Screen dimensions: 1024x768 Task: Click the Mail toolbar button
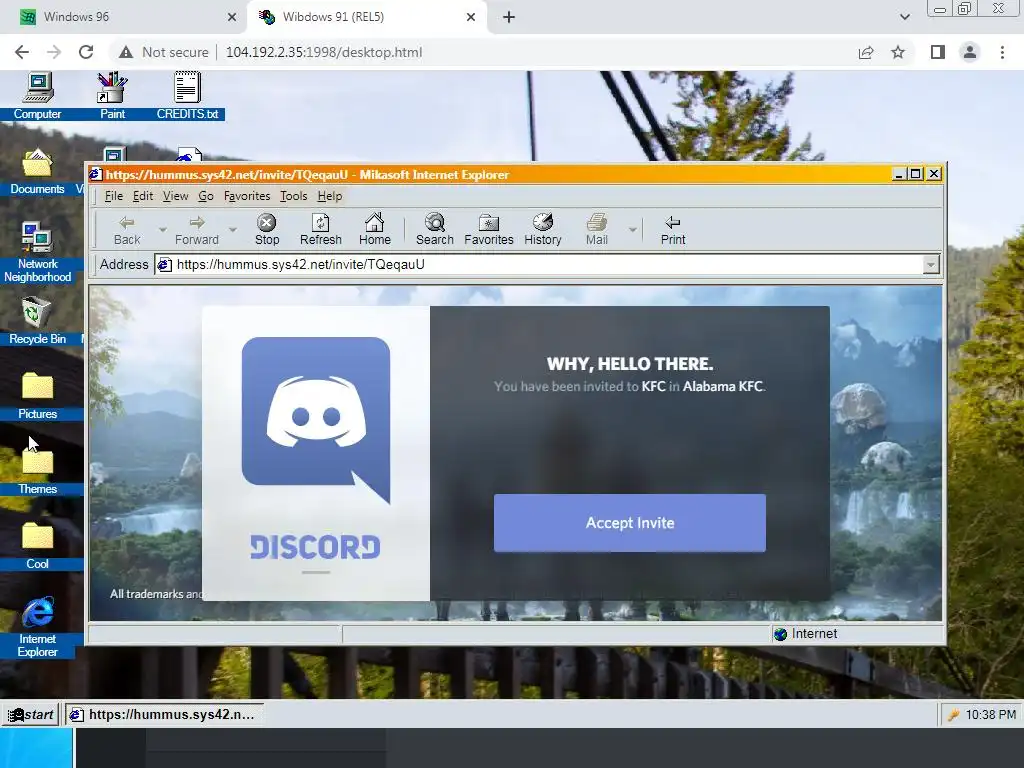[596, 230]
